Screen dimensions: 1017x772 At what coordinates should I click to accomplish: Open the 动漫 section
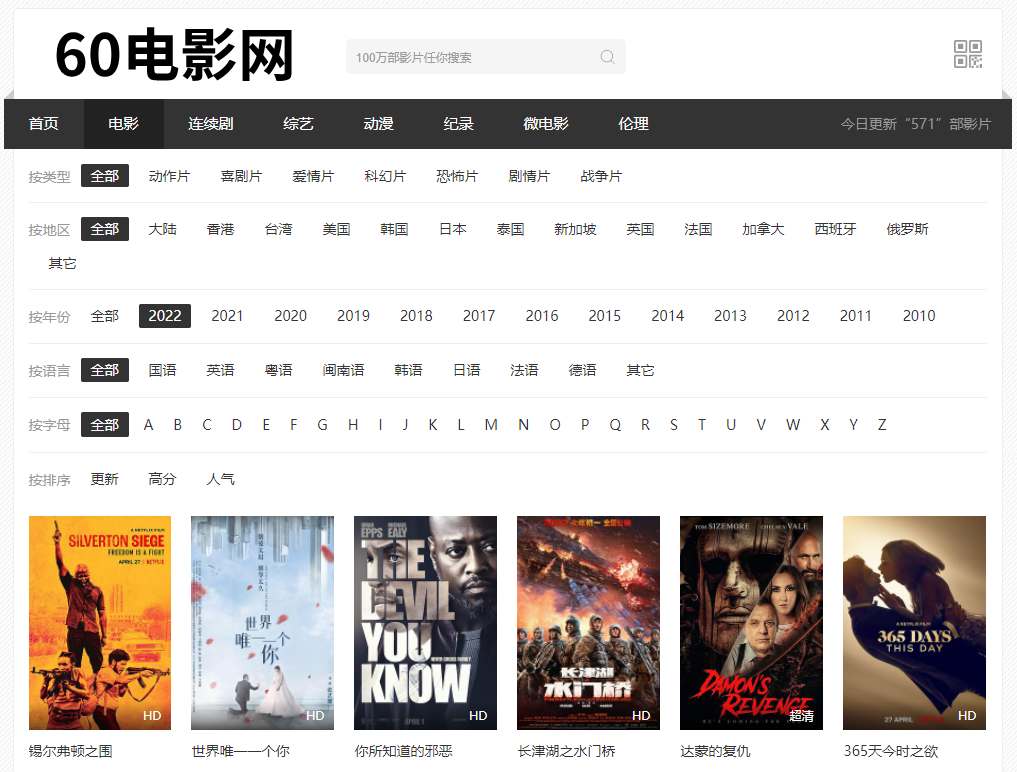(378, 124)
